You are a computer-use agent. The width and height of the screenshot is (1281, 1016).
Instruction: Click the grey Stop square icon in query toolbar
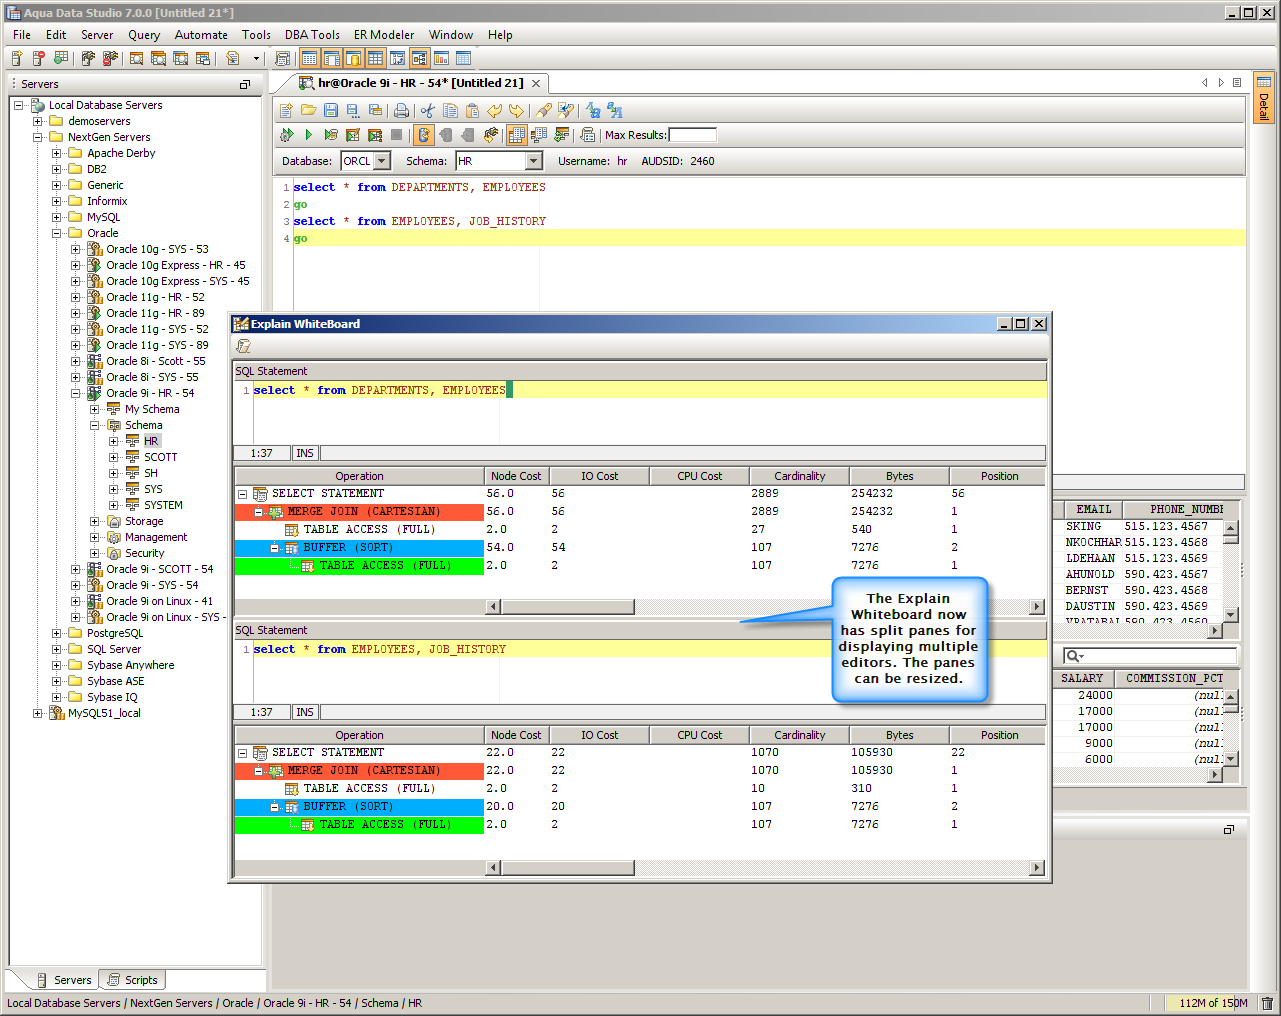coord(396,135)
